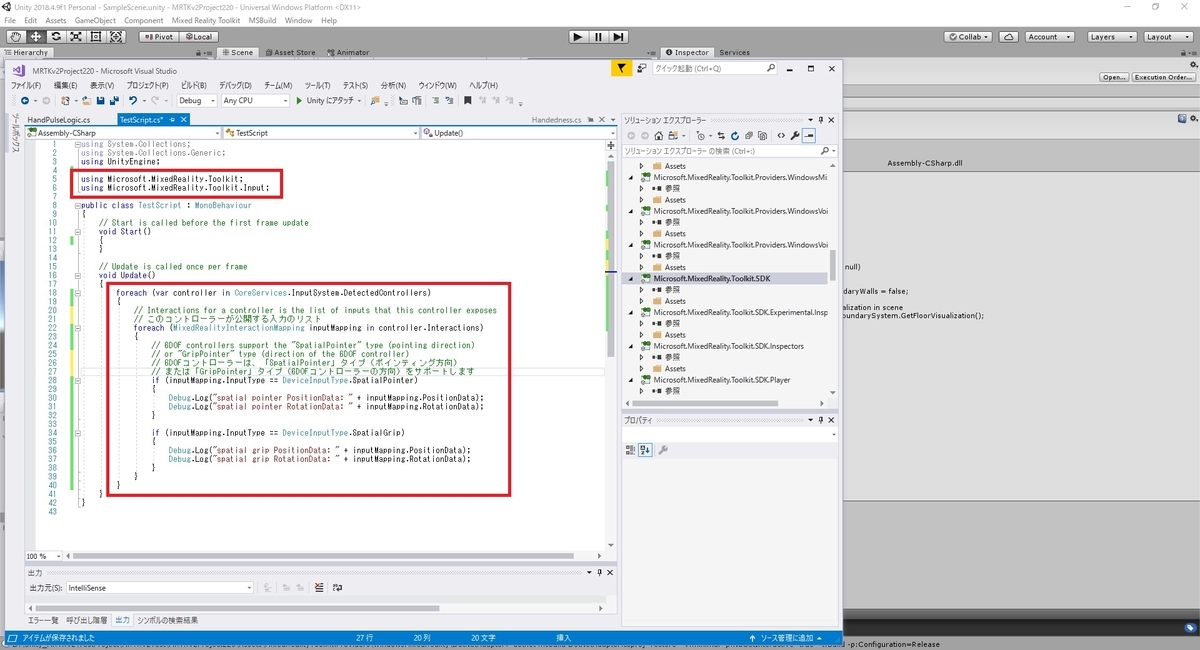Click Open... button in Unity Inspector
1200x650 pixels.
point(1114,77)
